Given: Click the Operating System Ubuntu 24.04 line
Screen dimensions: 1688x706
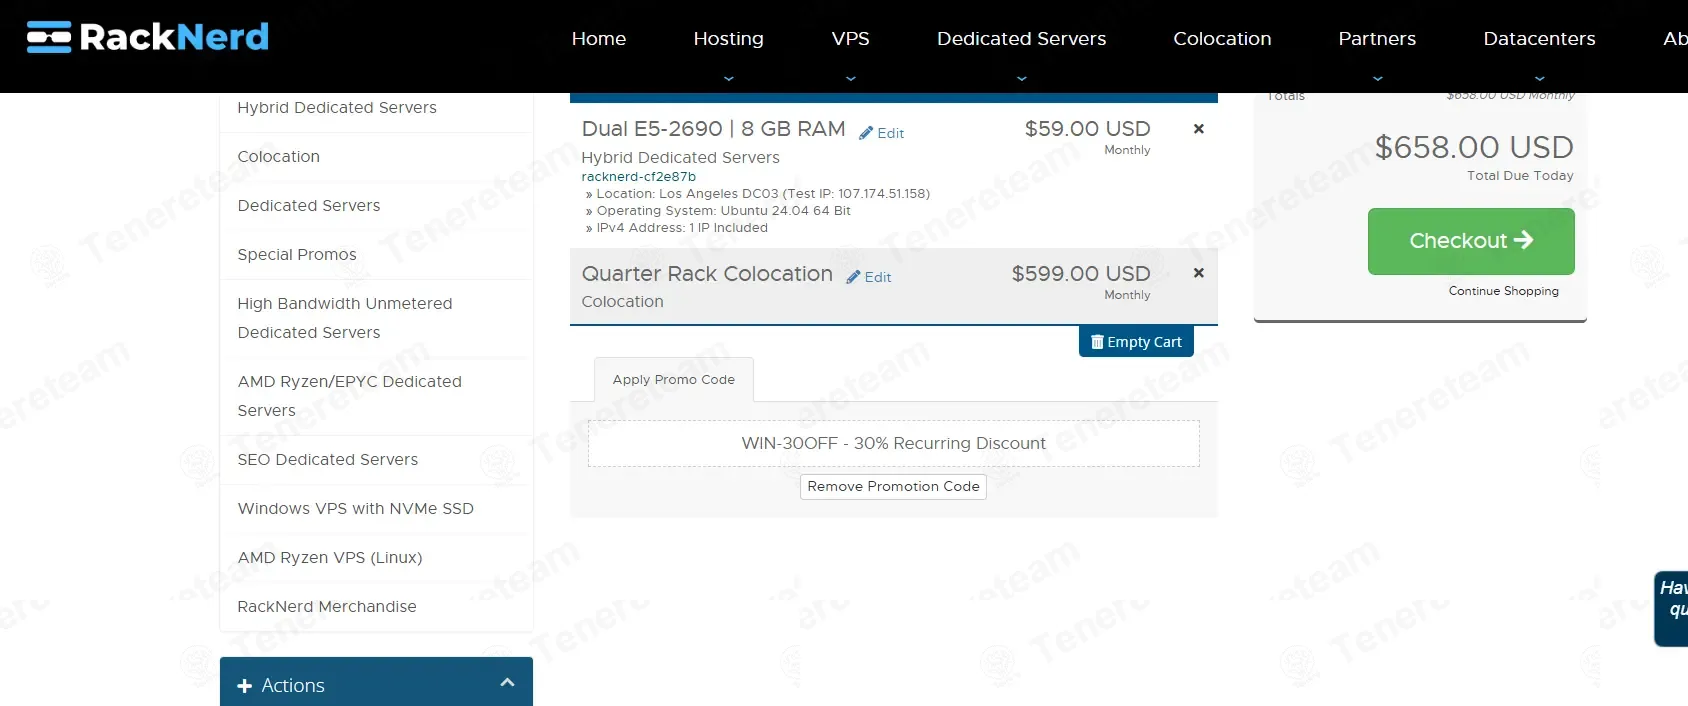Looking at the screenshot, I should (718, 211).
